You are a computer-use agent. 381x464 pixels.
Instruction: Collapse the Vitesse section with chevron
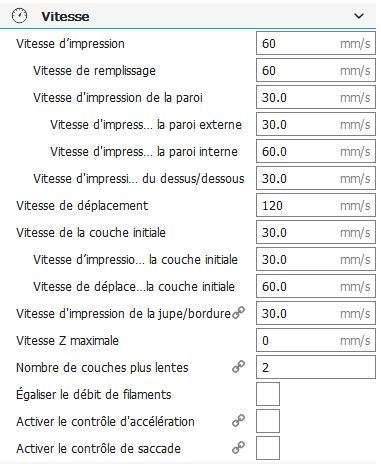click(359, 16)
